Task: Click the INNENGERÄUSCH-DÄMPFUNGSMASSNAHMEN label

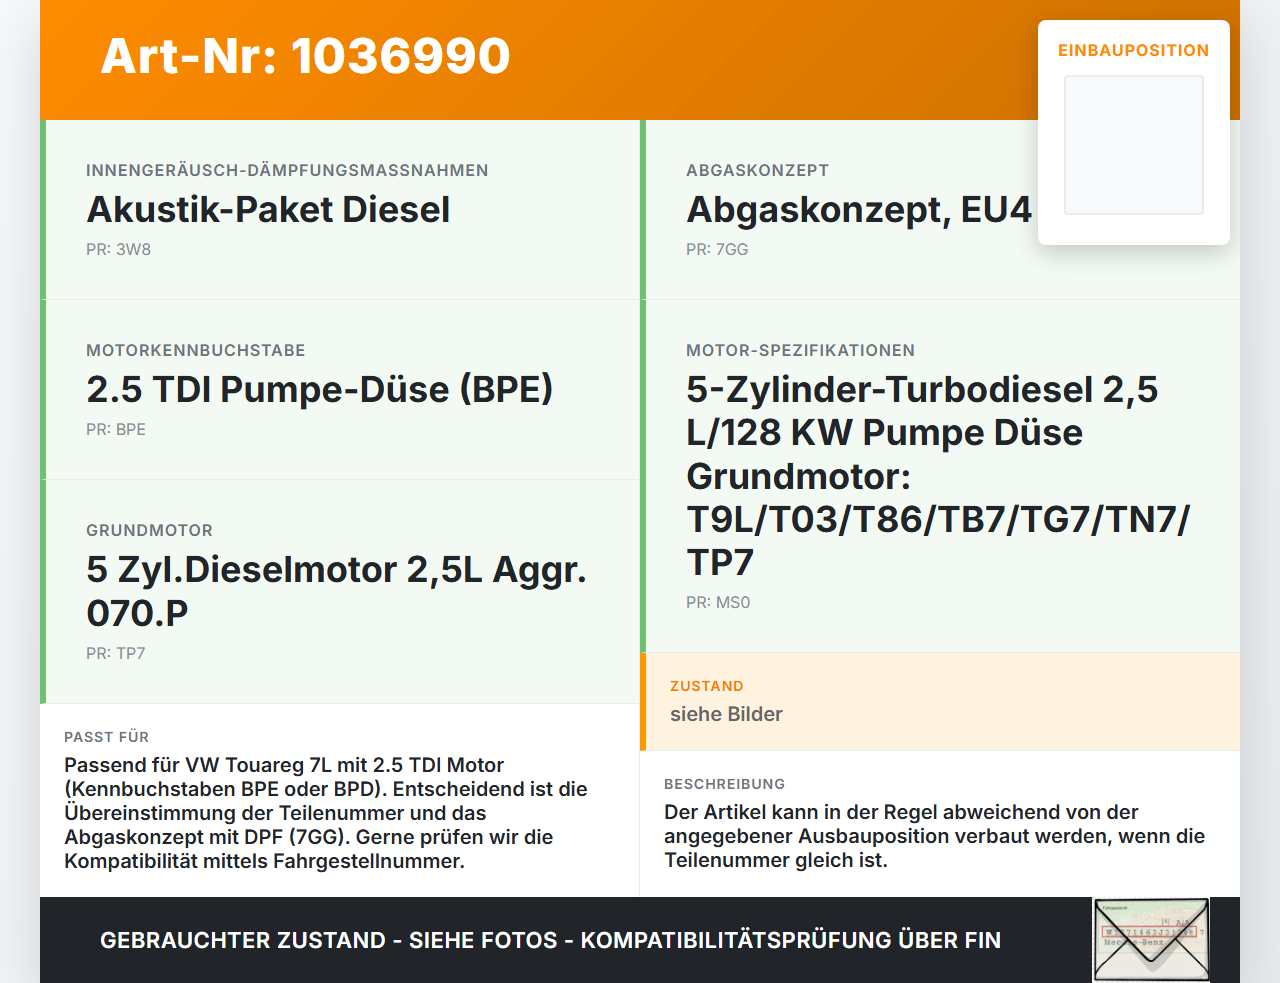Action: click(x=287, y=170)
